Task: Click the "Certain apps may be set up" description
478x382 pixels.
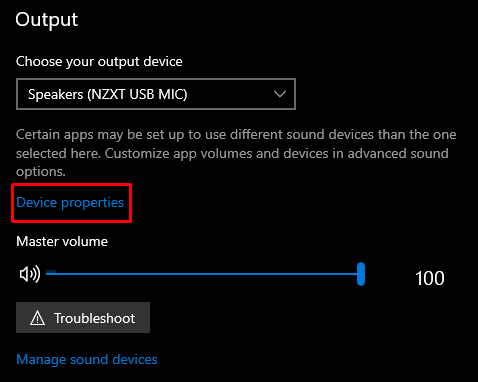Action: (236, 153)
